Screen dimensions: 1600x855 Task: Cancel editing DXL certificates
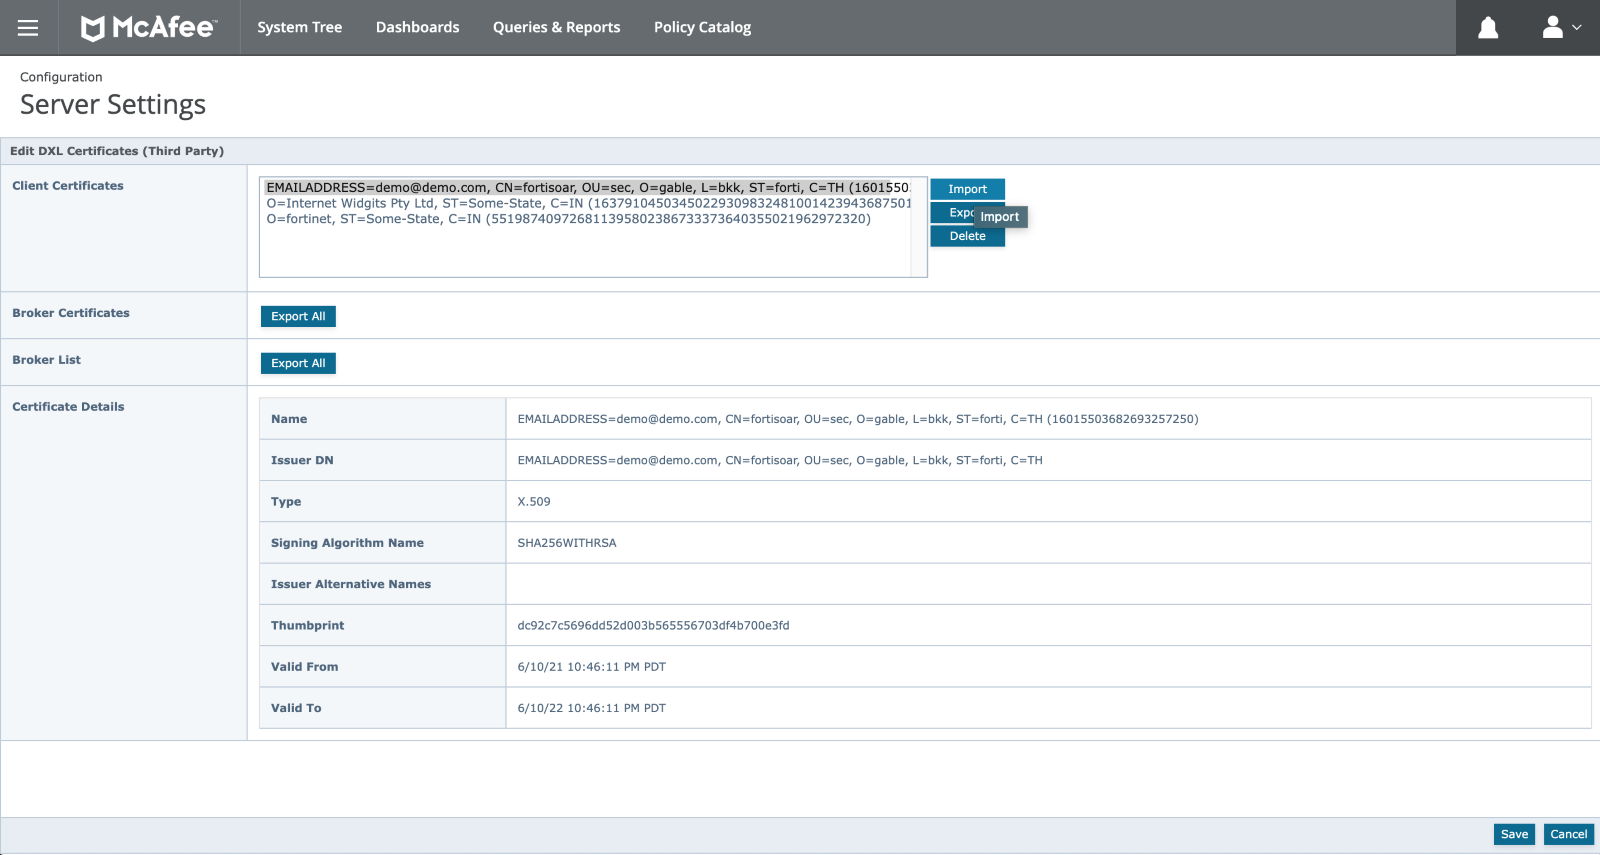(x=1568, y=834)
